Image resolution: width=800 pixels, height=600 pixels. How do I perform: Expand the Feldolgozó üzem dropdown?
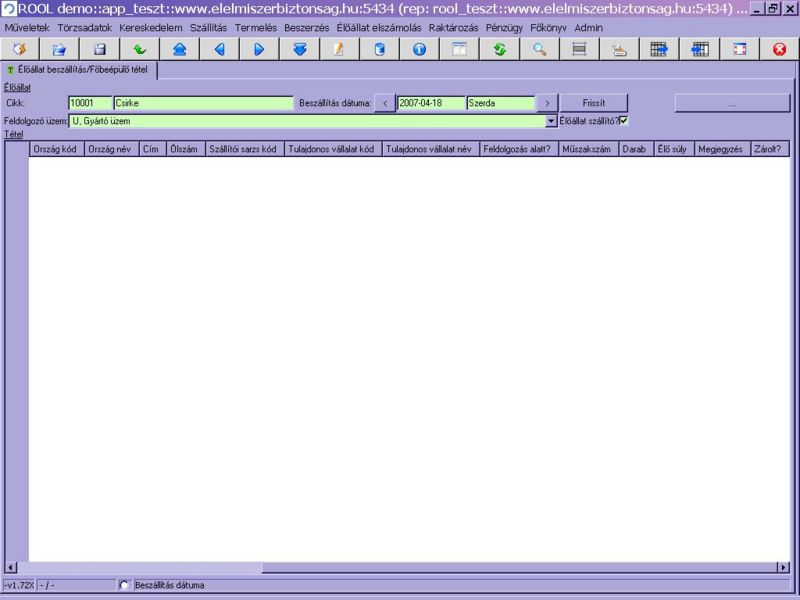pos(551,121)
